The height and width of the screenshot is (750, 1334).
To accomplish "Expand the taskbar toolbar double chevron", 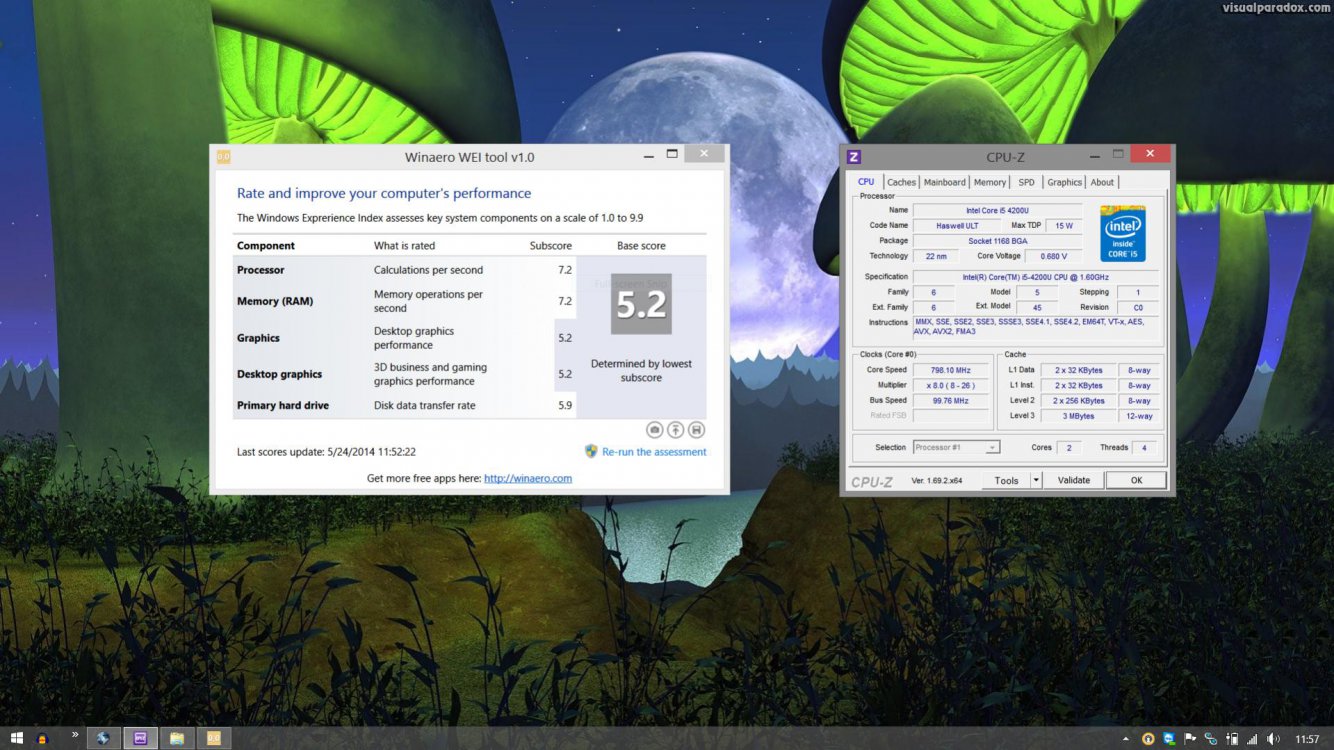I will point(75,734).
